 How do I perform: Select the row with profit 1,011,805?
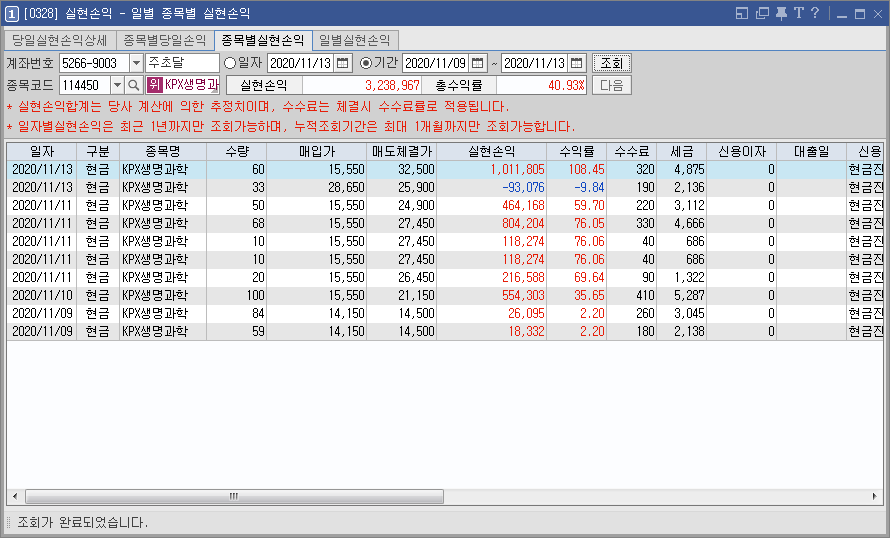(445, 169)
